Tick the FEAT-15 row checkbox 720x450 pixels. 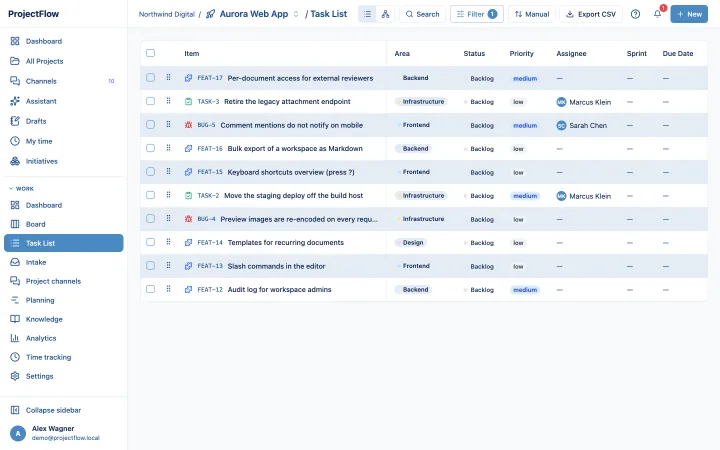coord(151,171)
